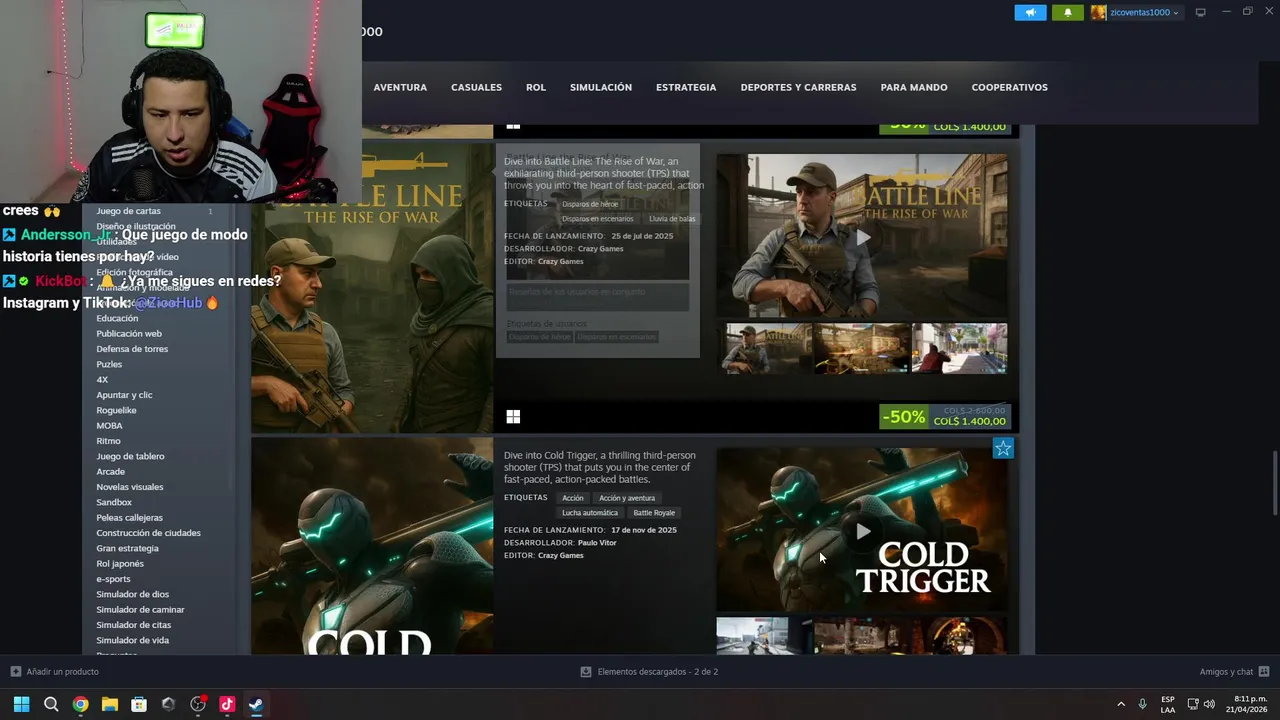
Task: Open Elementos descargados downloads status
Action: [x=649, y=672]
